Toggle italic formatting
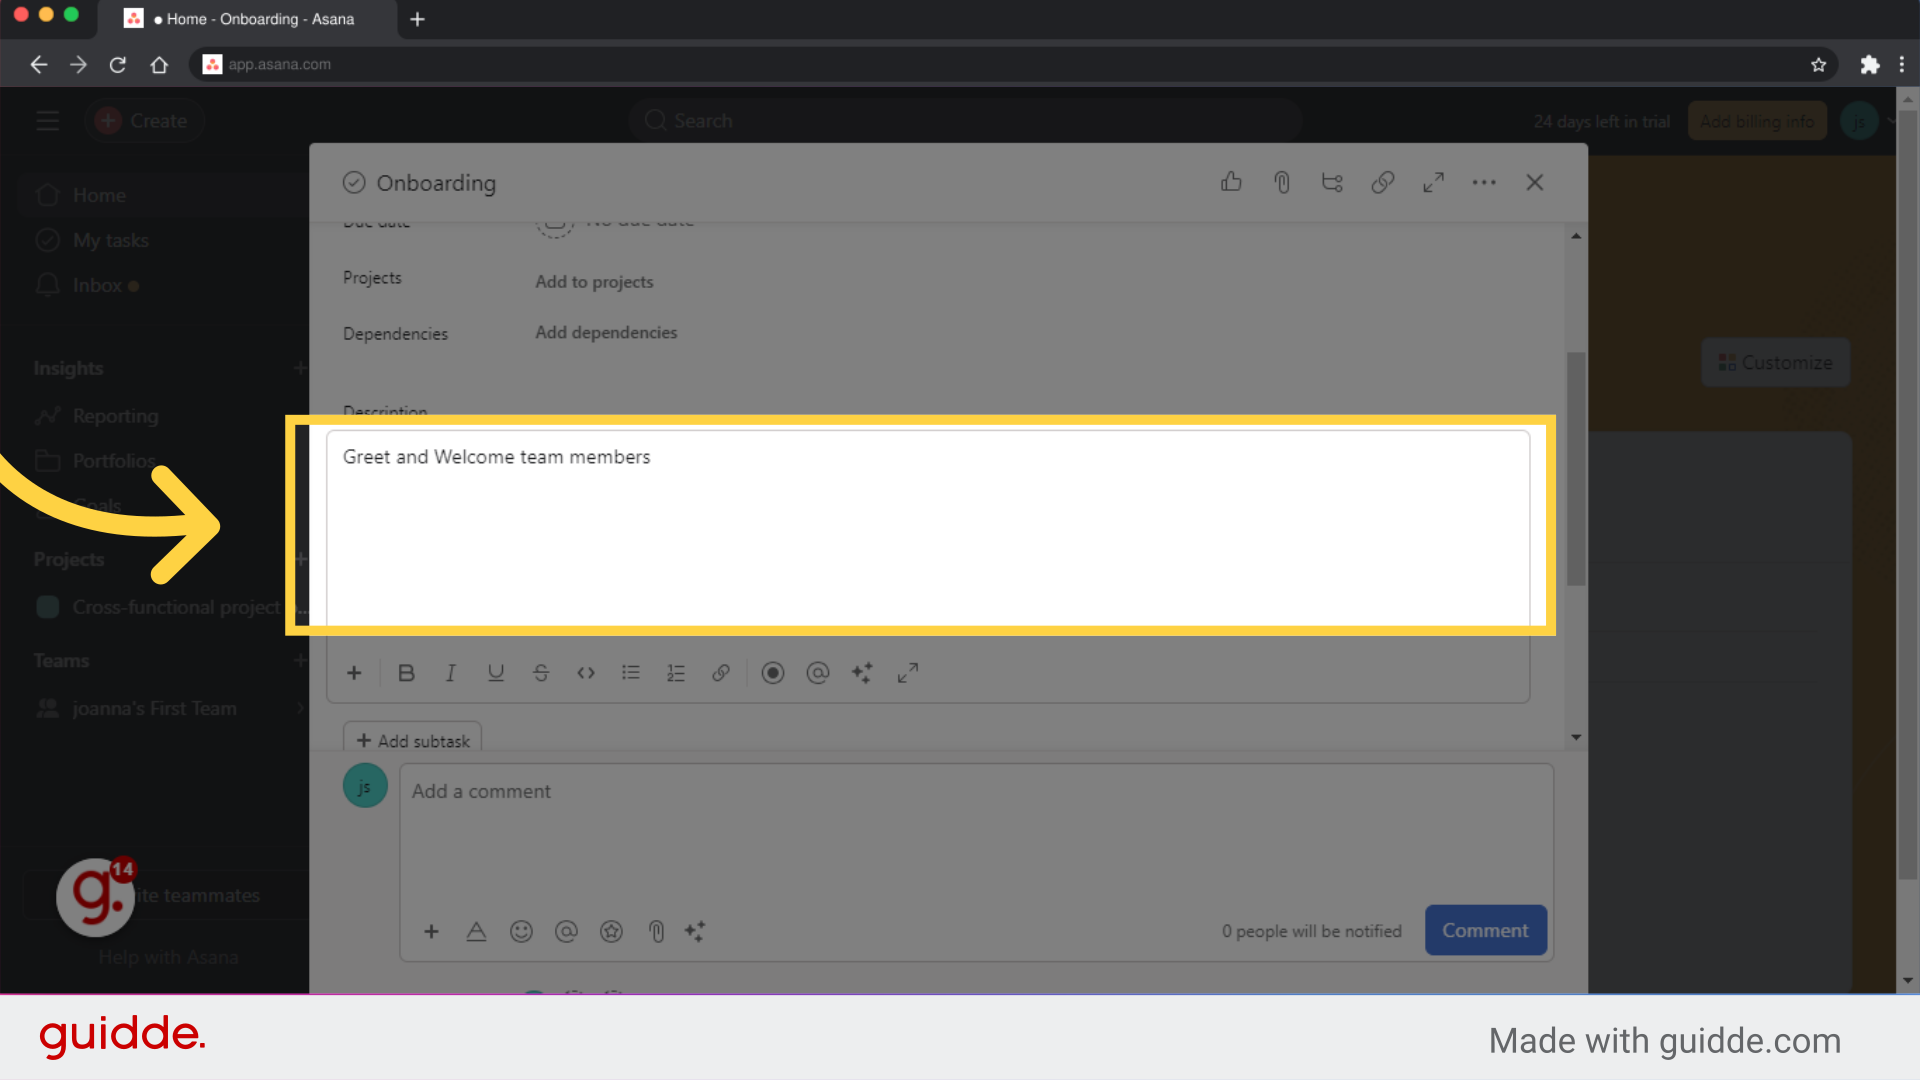1920x1080 pixels. tap(451, 673)
